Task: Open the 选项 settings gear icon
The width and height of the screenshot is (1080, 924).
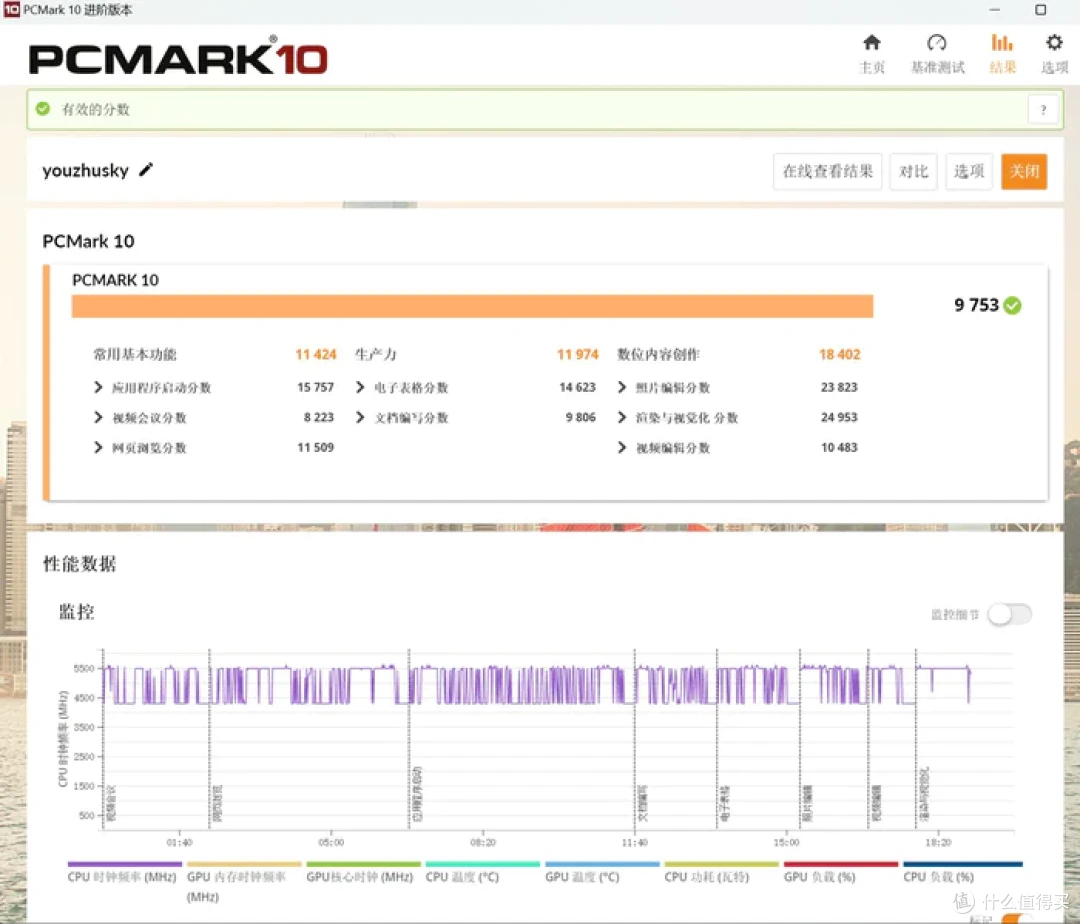Action: point(1054,43)
